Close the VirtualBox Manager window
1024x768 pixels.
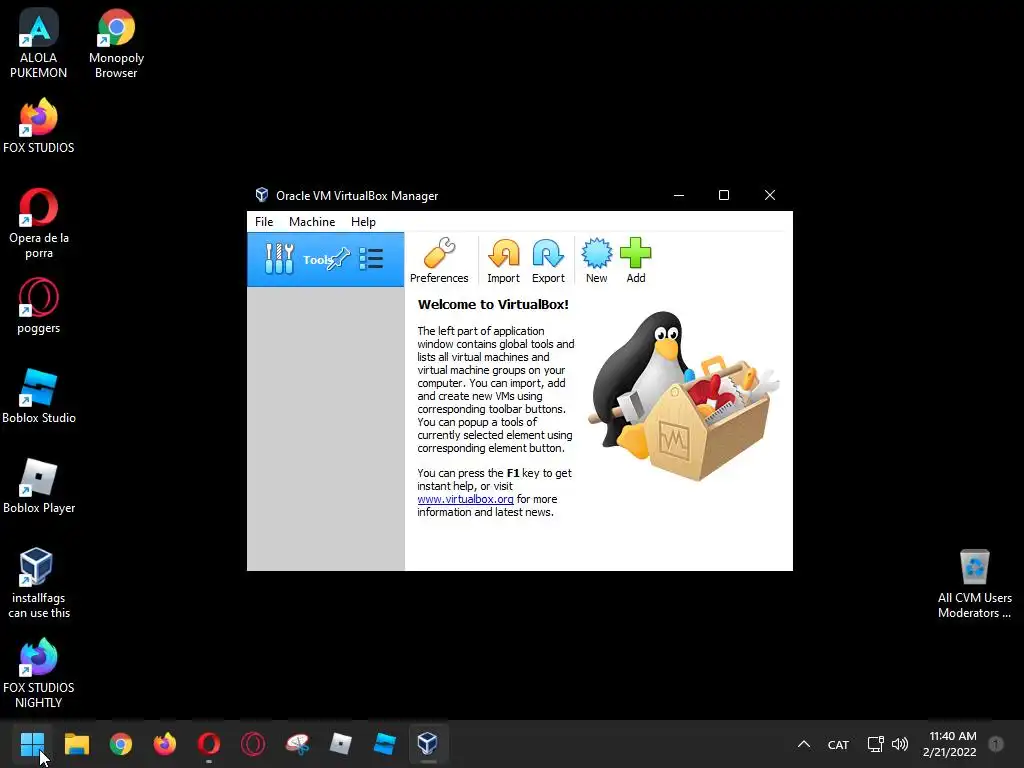pos(770,195)
